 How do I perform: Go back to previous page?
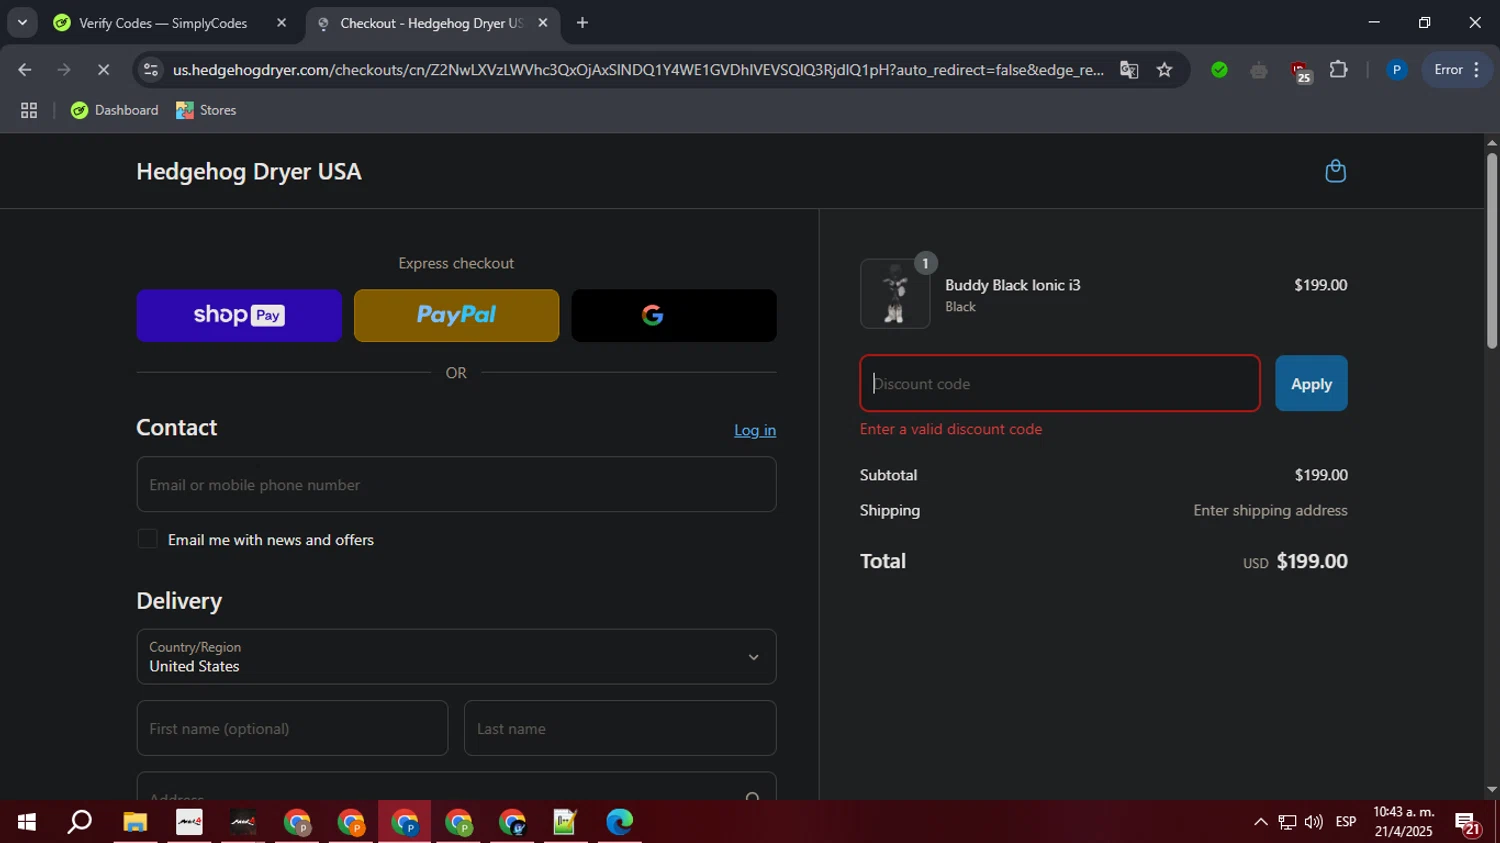[x=25, y=70]
